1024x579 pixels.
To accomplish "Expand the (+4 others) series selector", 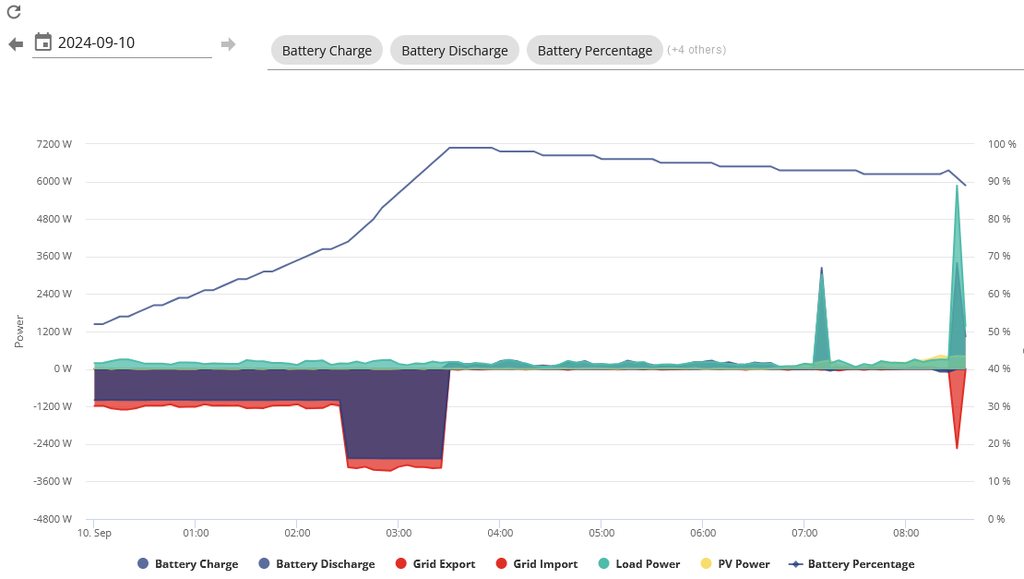I will click(x=696, y=50).
